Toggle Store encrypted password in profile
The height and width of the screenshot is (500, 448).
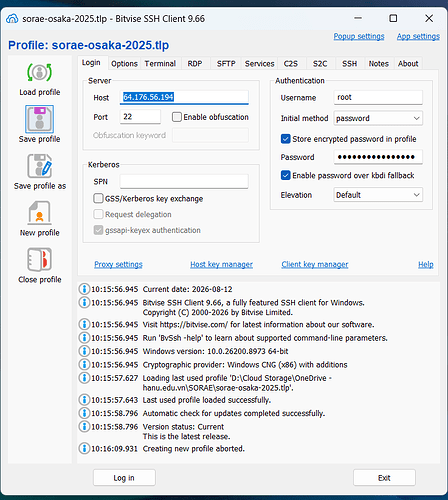pos(286,139)
